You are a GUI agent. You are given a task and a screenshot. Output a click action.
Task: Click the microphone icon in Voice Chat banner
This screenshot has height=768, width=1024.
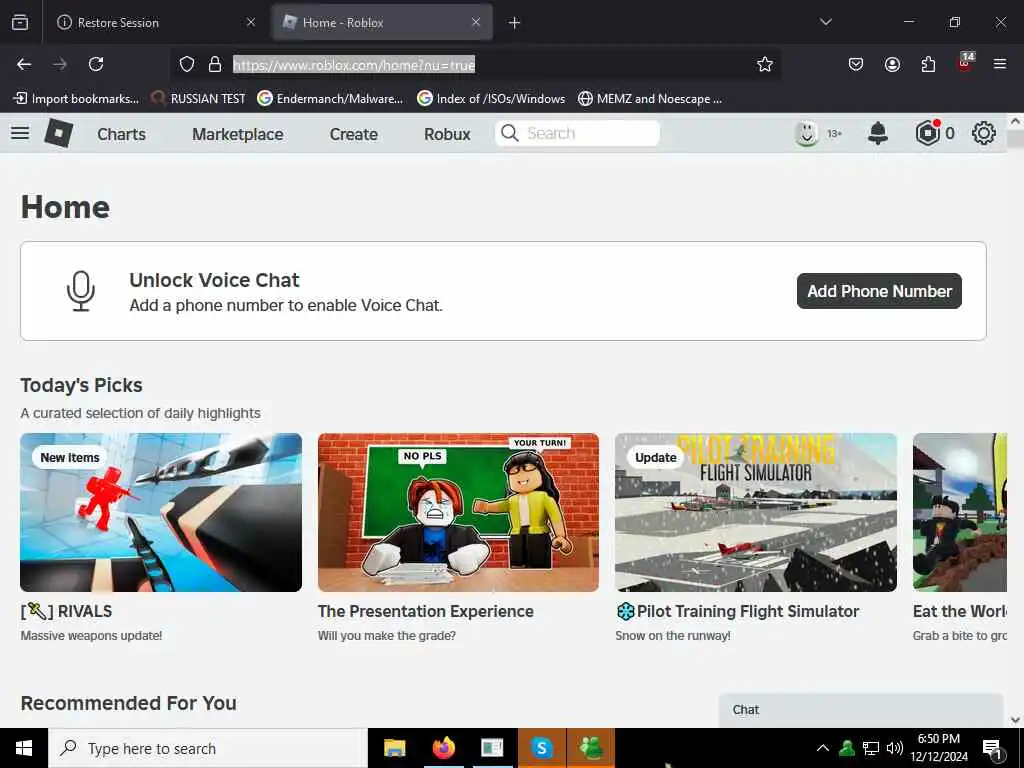(x=81, y=291)
